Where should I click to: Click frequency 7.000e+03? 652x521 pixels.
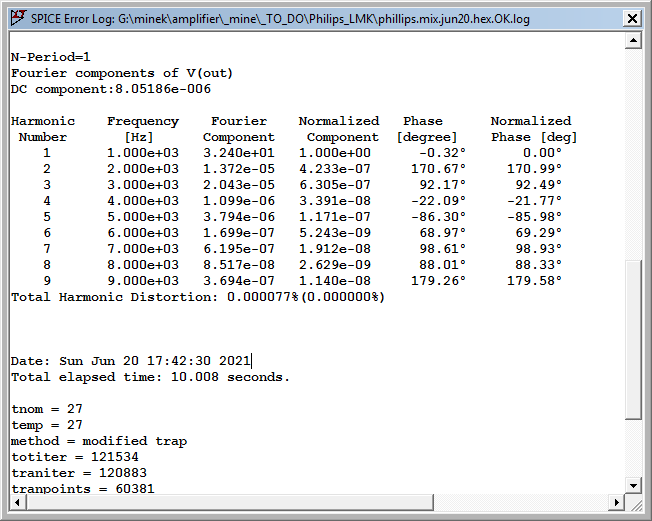143,249
